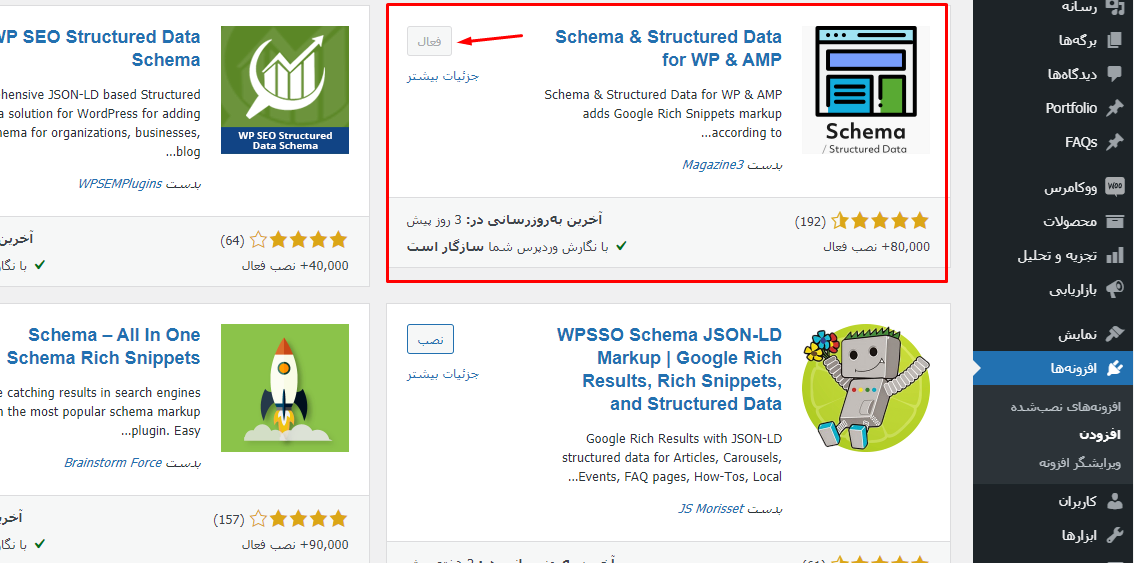Open WP SEO Structured Data Schema title link
The image size is (1134, 563).
(x=100, y=48)
